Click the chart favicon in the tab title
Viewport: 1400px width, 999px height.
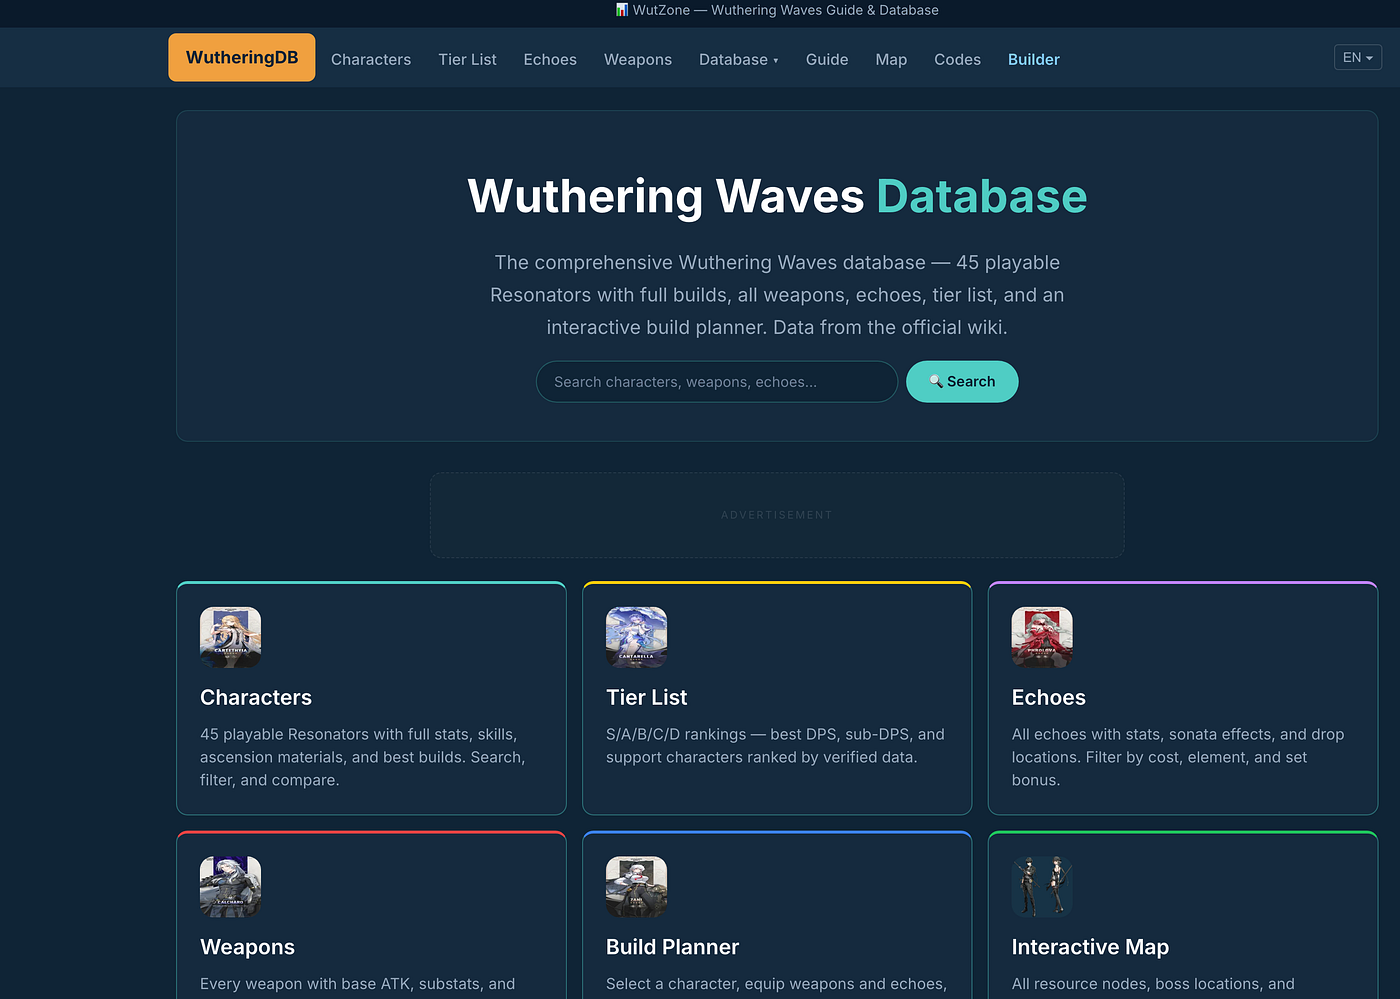tap(622, 10)
